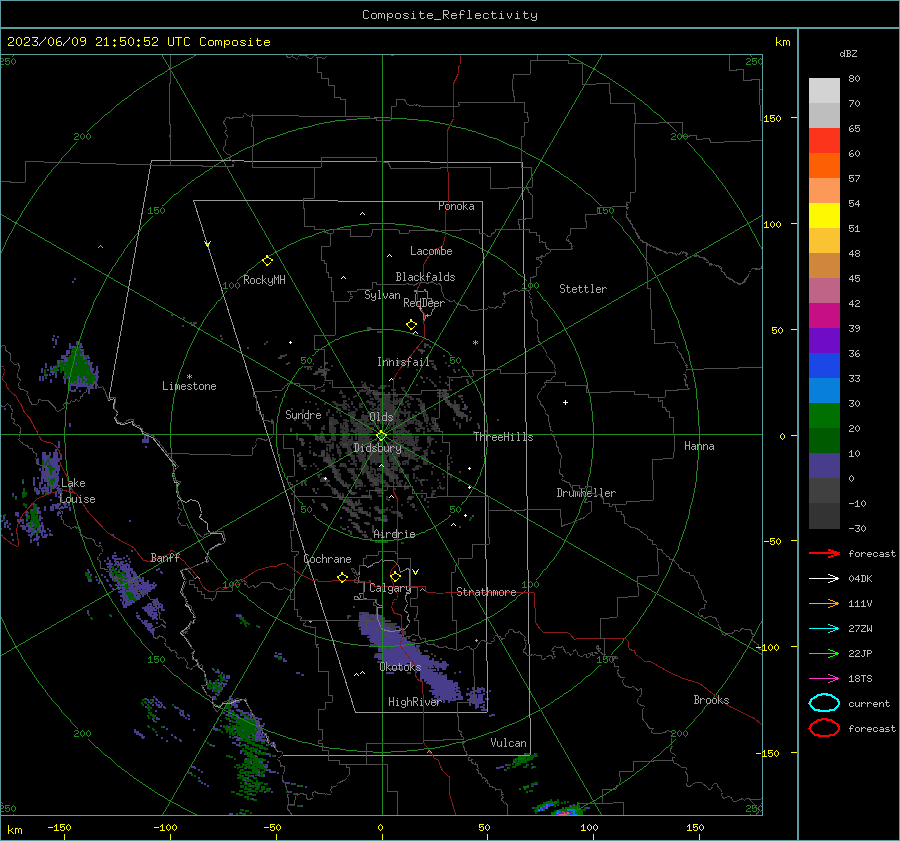
Task: Select the purple 36-39 dBZ swatch
Action: (x=824, y=340)
